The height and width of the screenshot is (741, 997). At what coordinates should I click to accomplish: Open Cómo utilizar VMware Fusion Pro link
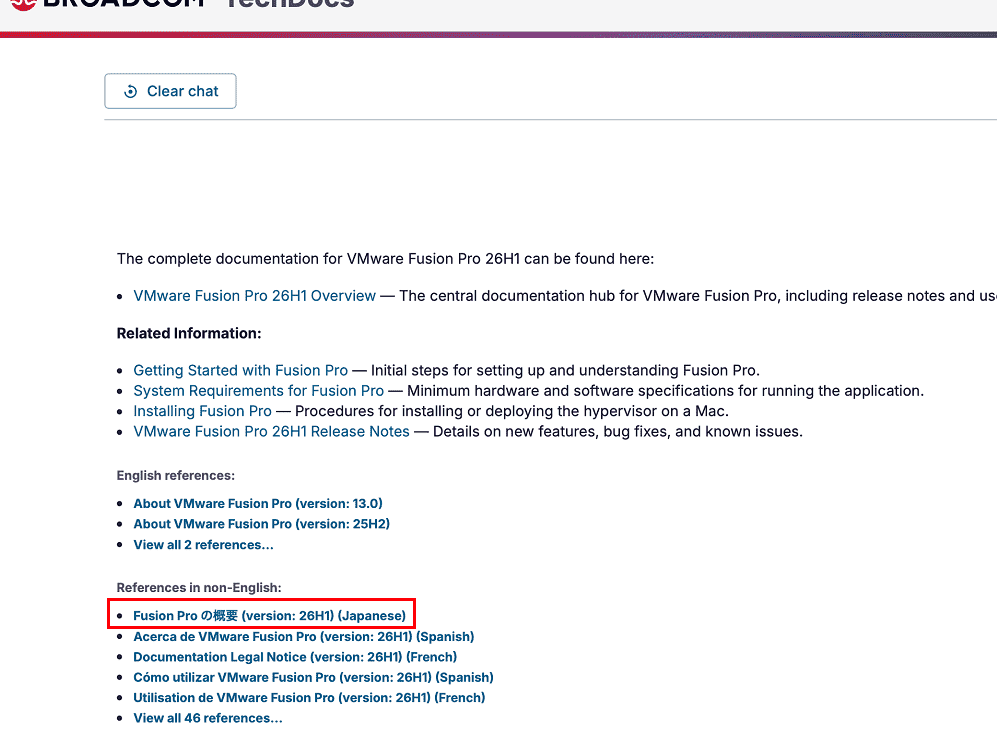[x=313, y=677]
